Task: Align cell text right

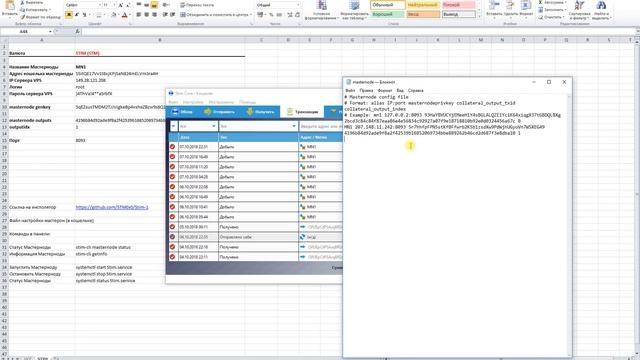Action: click(x=154, y=15)
